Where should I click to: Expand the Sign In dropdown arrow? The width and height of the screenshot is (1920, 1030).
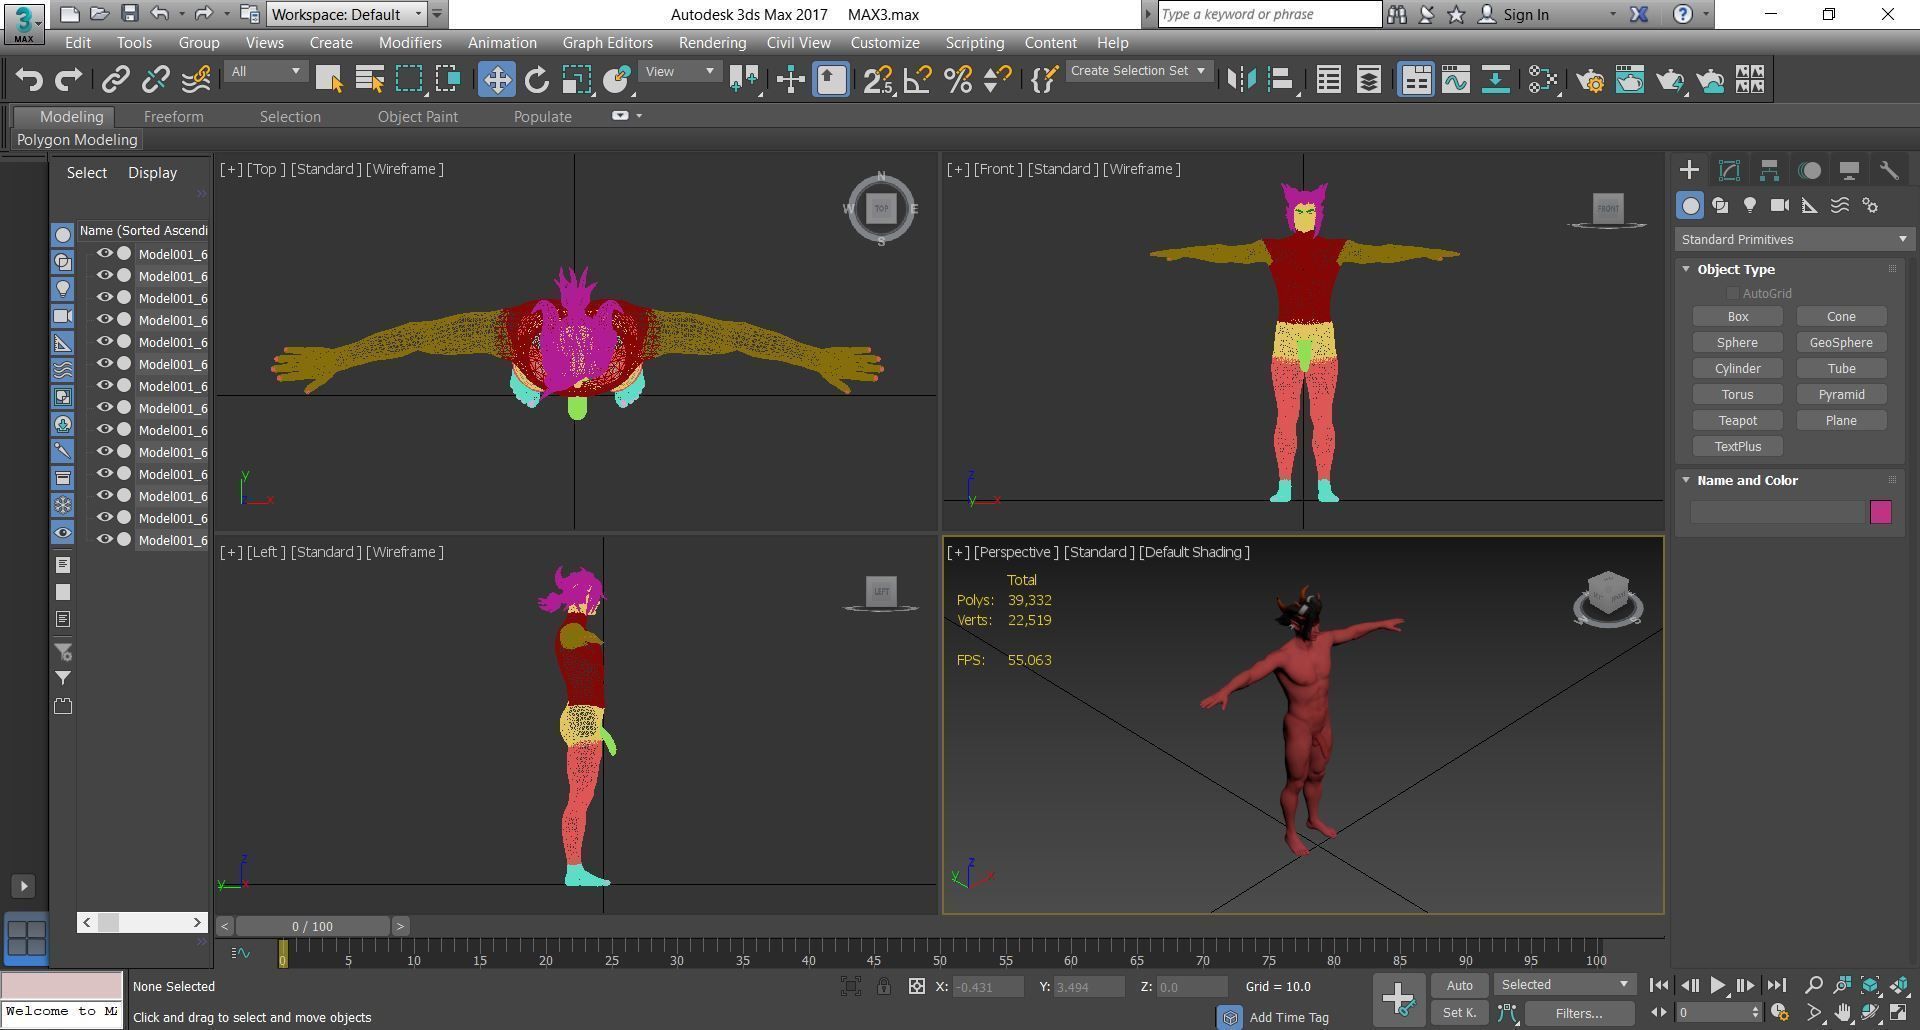(1612, 14)
